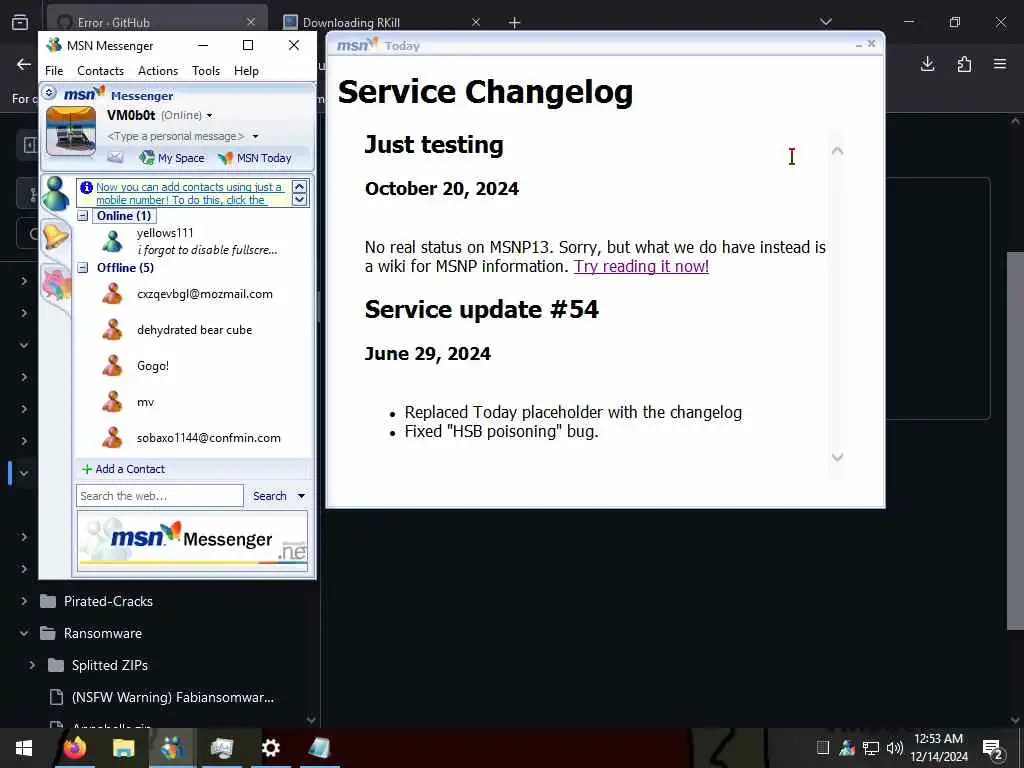Open MSN Today
Image resolution: width=1024 pixels, height=768 pixels.
(255, 158)
